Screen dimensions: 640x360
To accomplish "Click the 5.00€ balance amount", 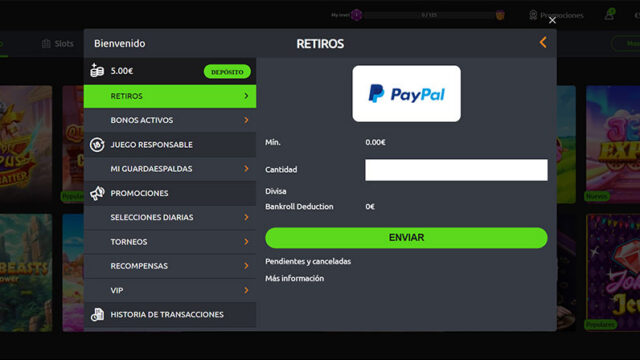I will pos(122,71).
